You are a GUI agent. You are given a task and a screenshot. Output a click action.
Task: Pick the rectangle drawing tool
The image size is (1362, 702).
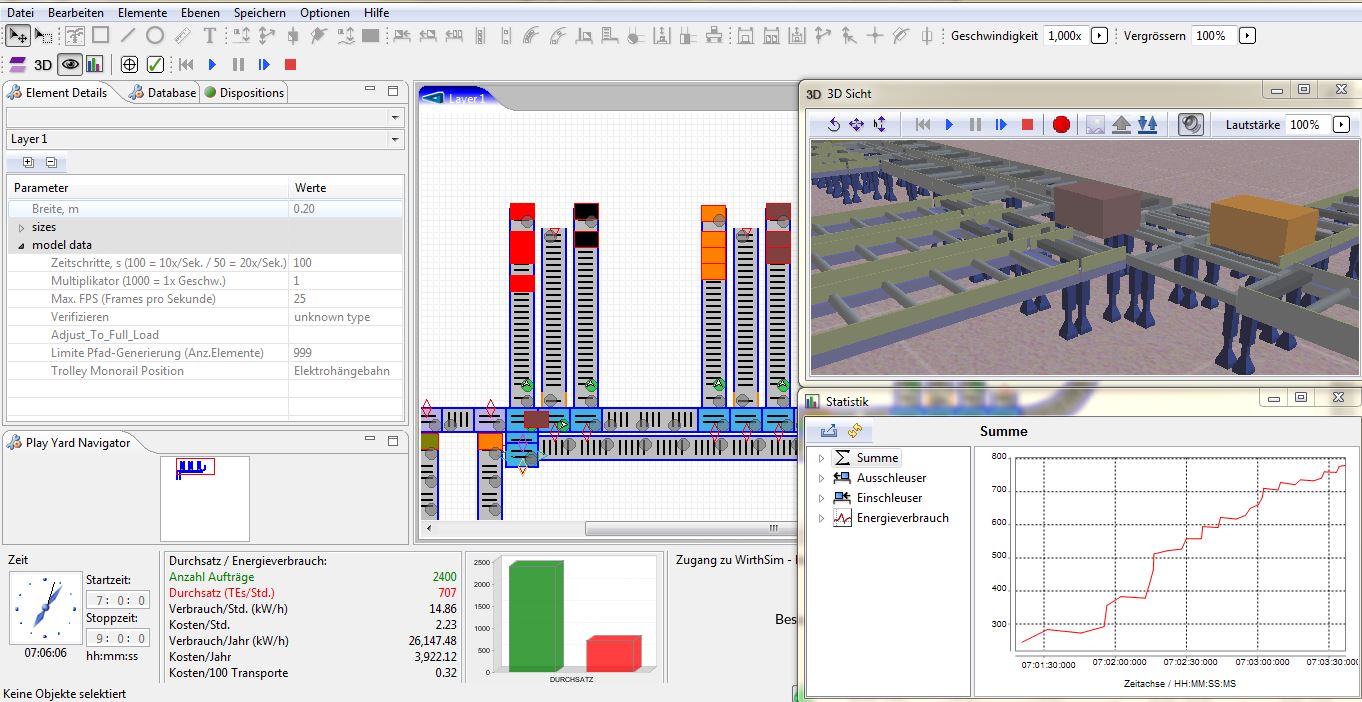coord(100,36)
